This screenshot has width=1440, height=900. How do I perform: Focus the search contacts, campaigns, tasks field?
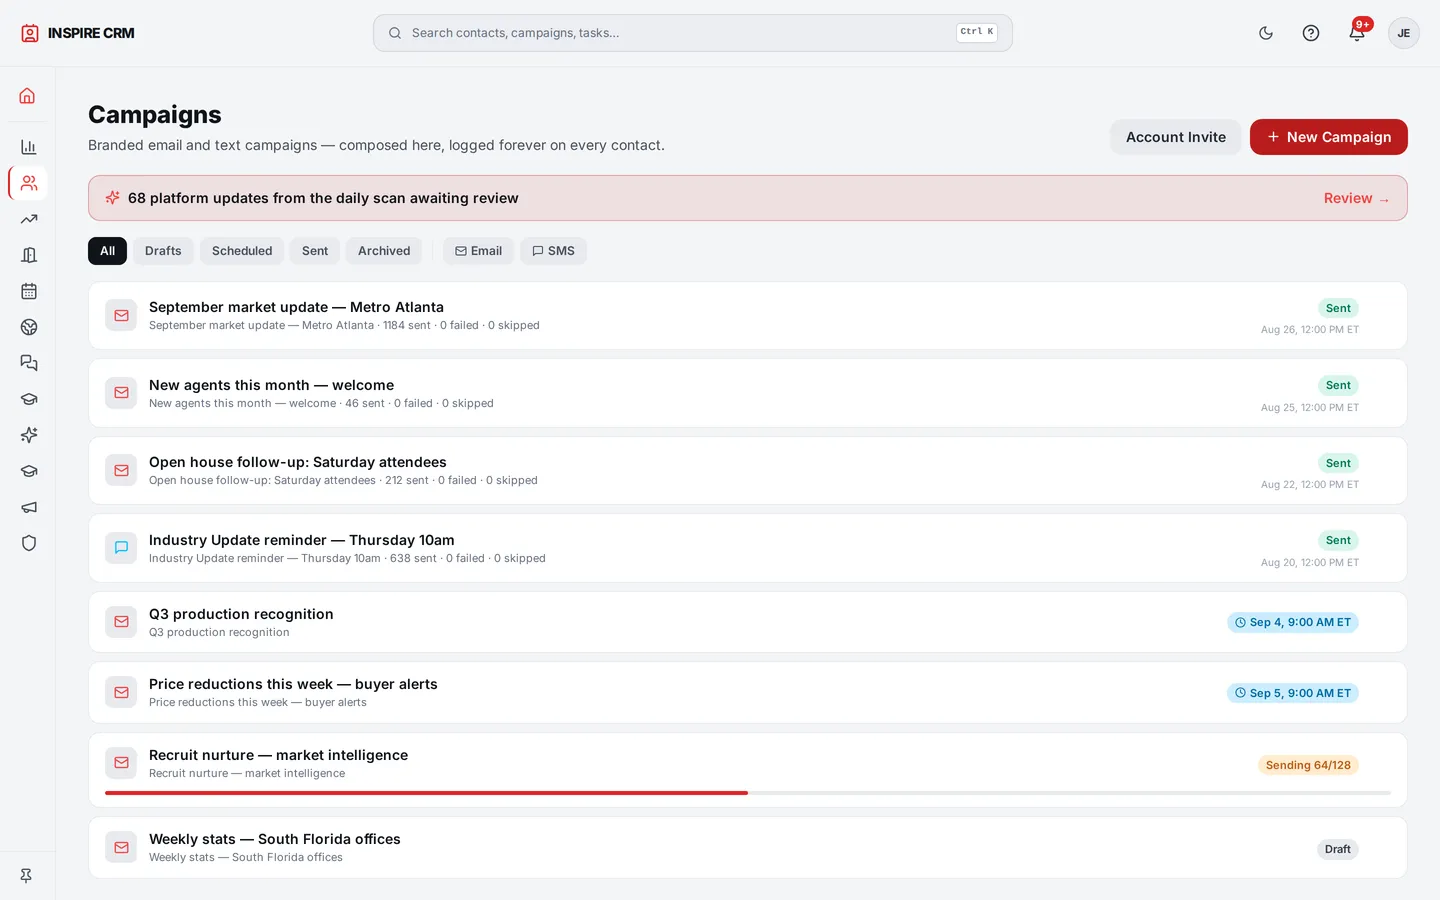point(693,33)
